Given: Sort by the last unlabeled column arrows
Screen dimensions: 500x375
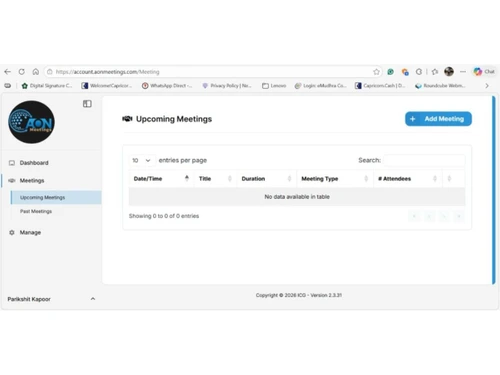Looking at the screenshot, I should tap(449, 179).
